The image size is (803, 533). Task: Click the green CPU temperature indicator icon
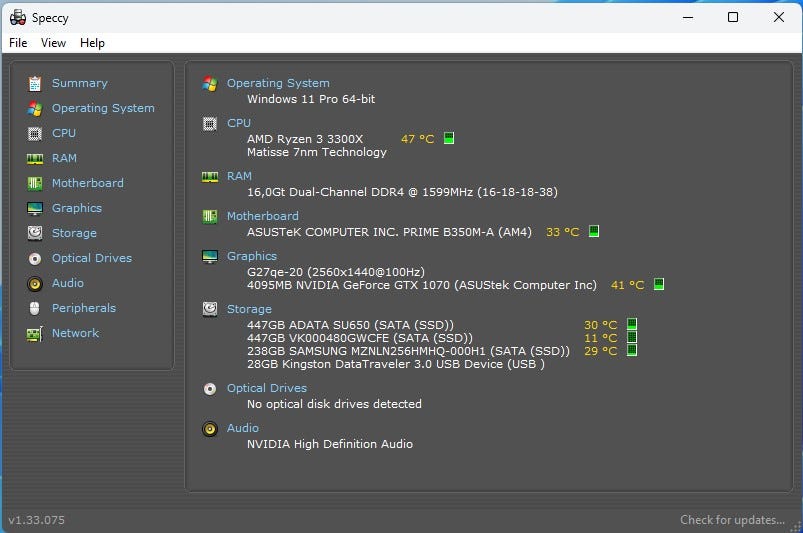click(449, 138)
